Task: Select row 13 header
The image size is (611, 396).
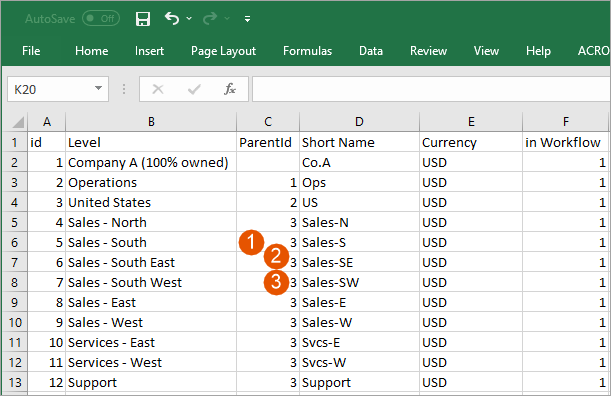Action: [x=15, y=382]
